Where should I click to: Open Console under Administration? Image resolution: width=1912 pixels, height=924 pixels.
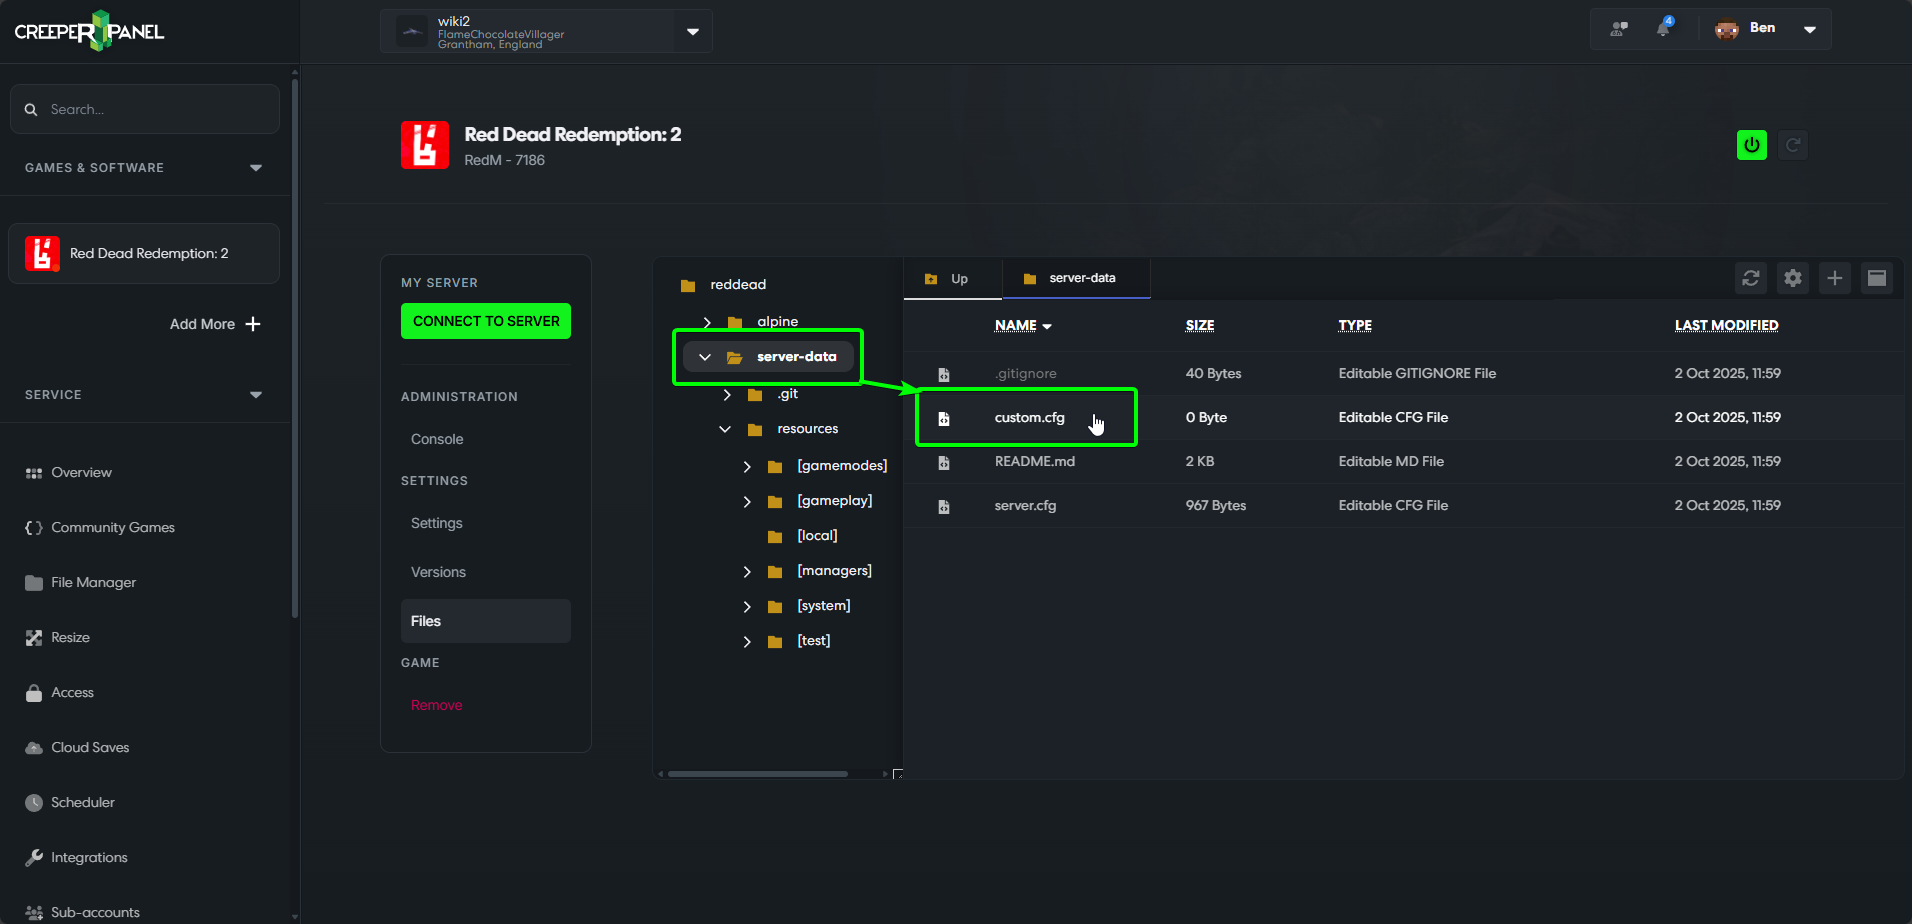tap(436, 438)
